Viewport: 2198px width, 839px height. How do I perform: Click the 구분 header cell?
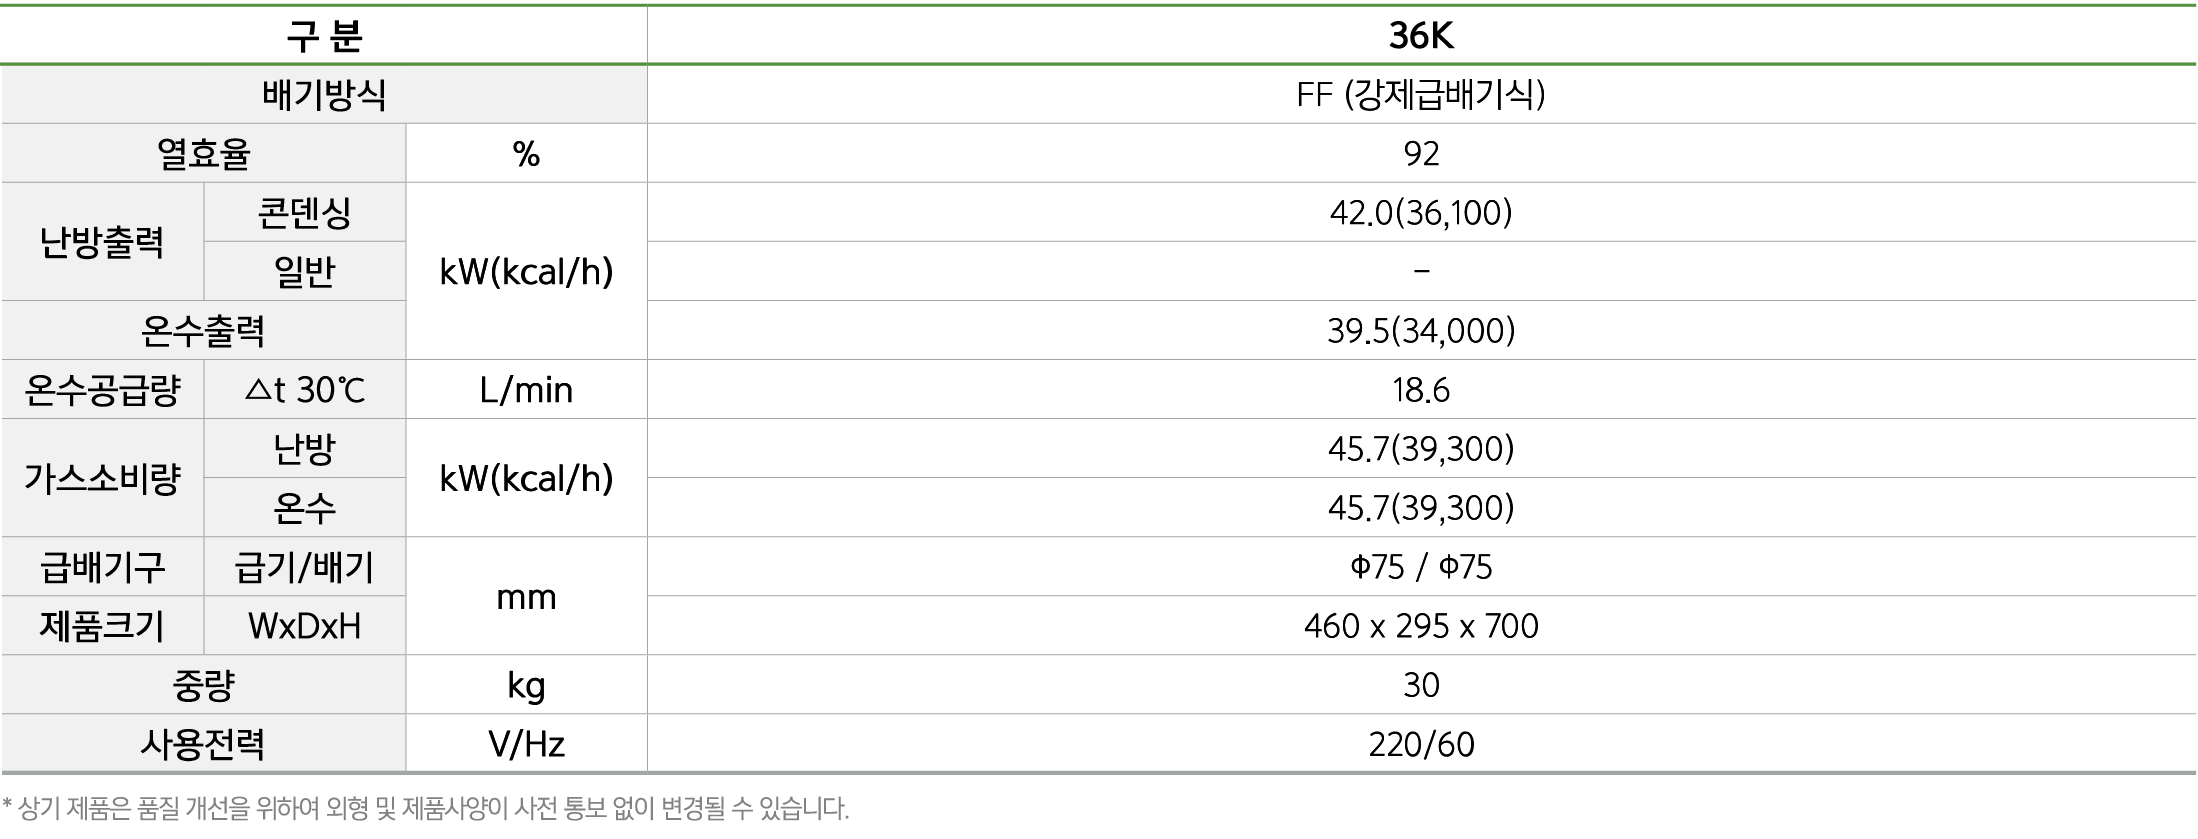(x=324, y=36)
